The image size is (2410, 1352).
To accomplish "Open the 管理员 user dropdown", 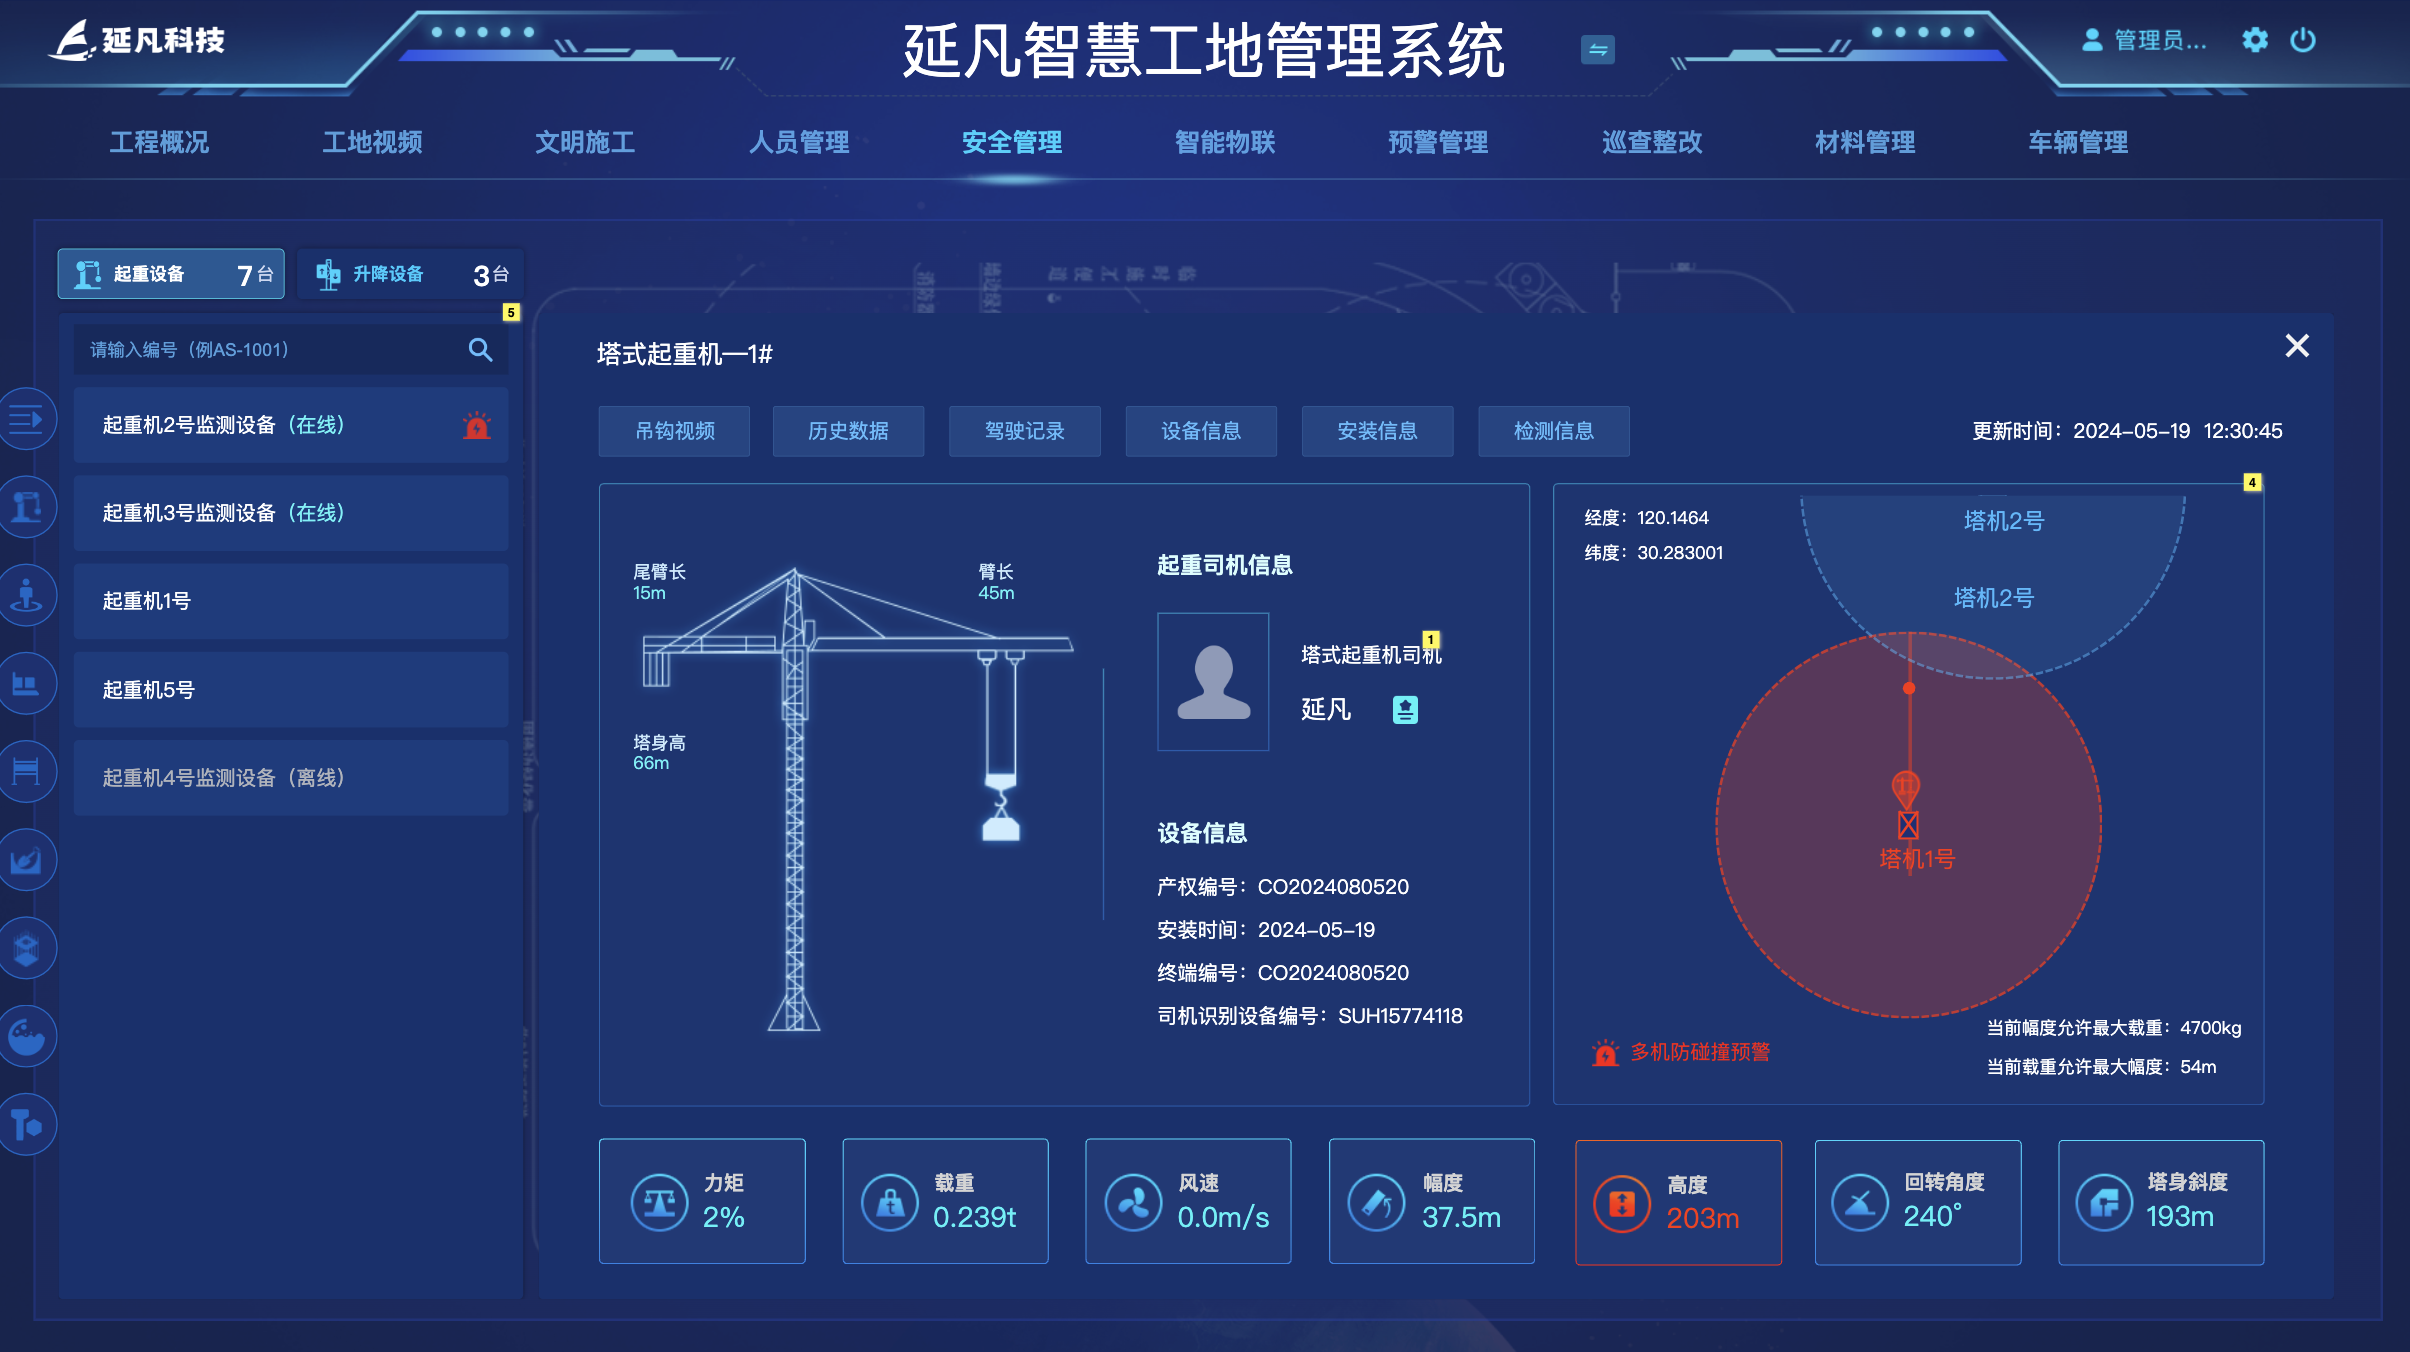I will point(2145,40).
